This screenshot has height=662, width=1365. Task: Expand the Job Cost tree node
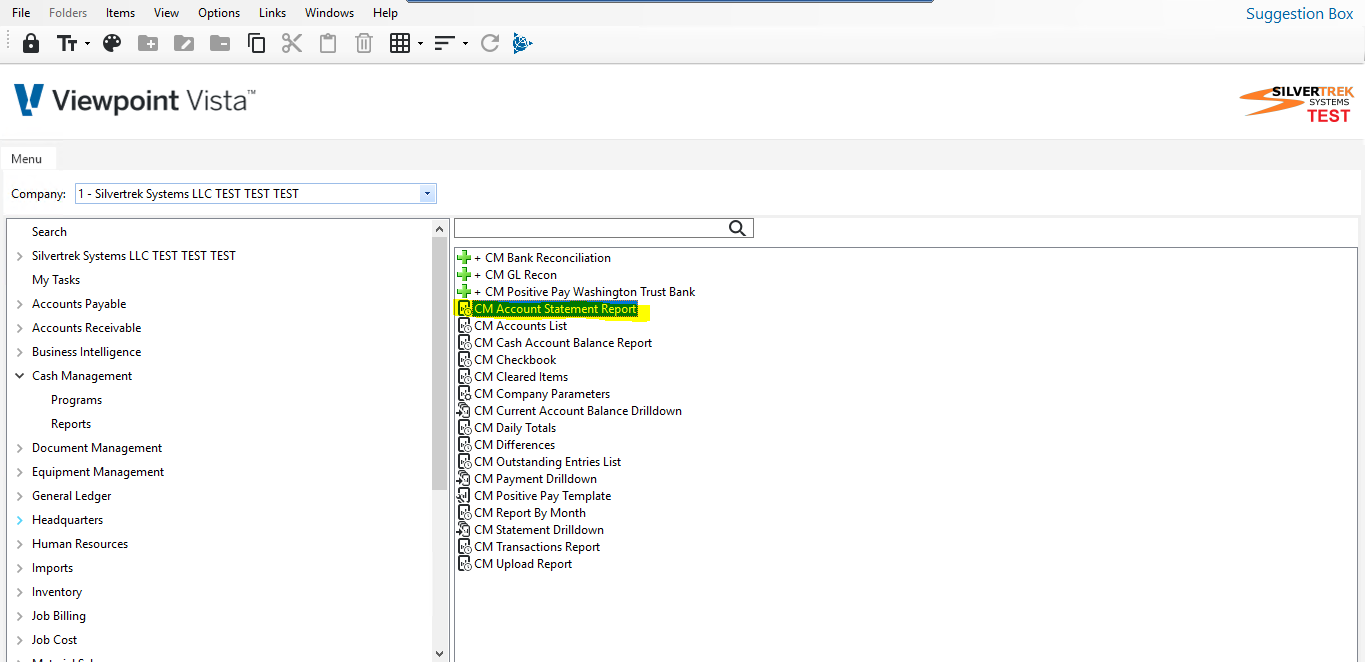[20, 640]
